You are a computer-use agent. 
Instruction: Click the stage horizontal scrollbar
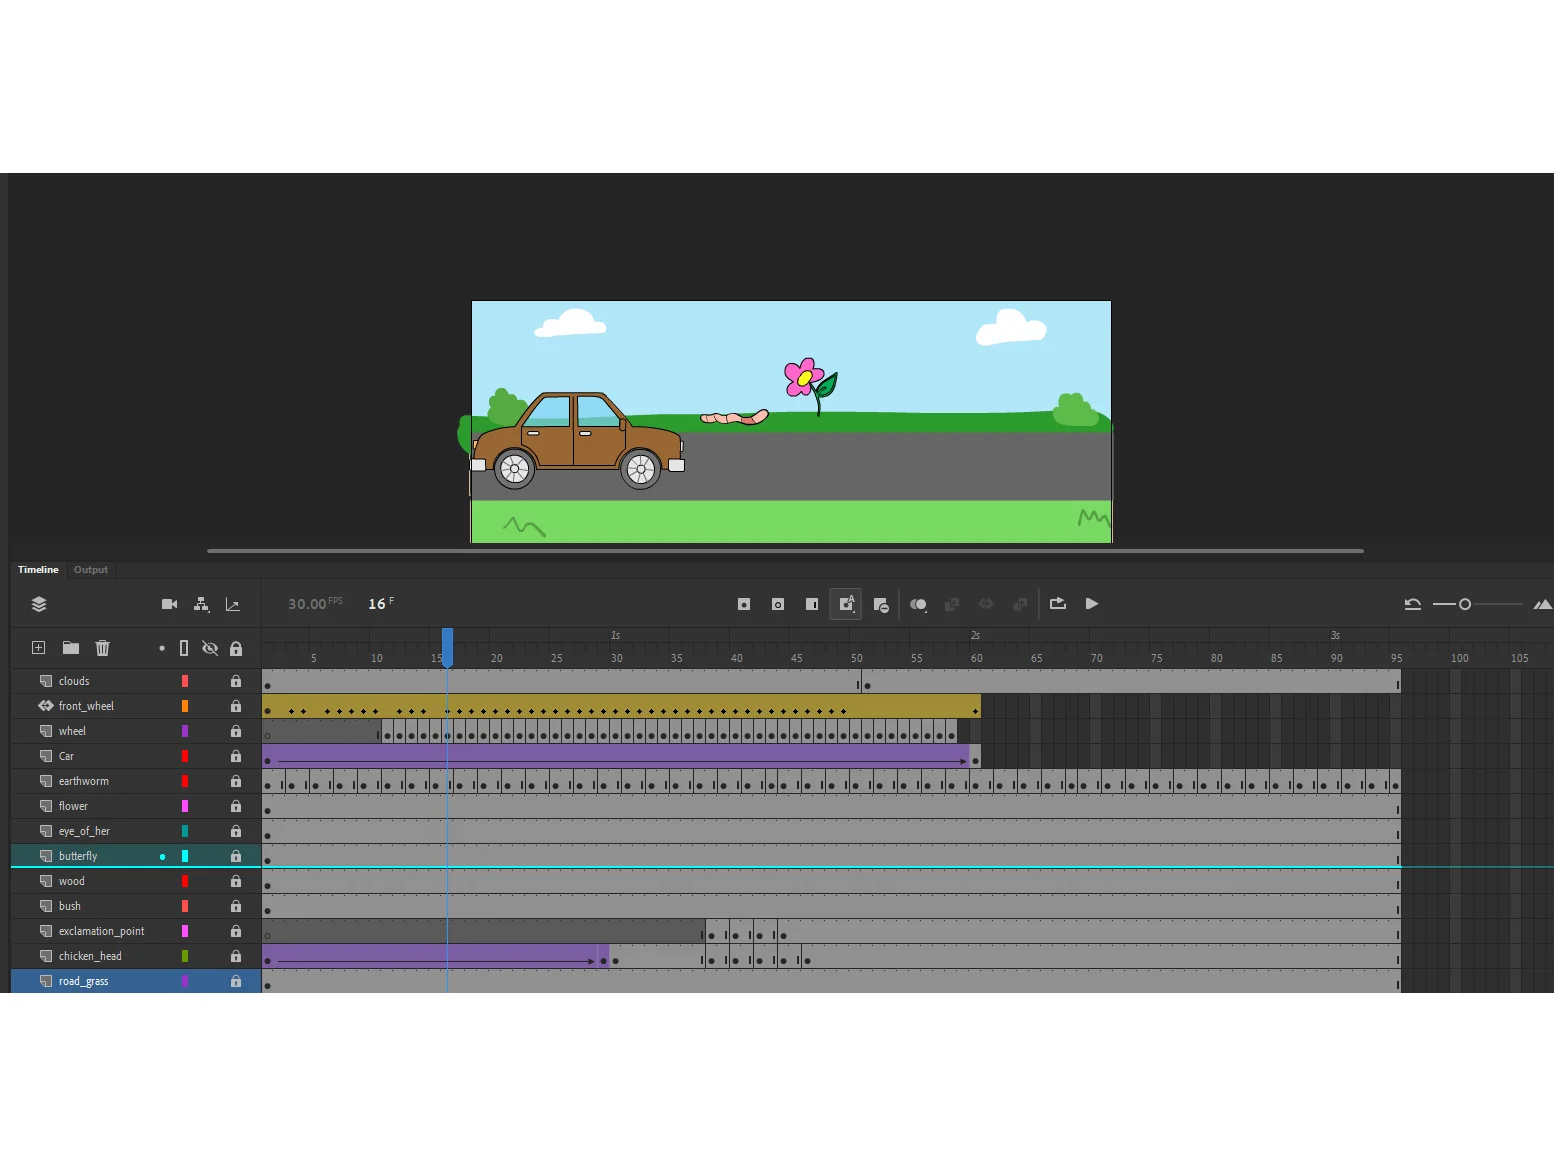pos(785,551)
